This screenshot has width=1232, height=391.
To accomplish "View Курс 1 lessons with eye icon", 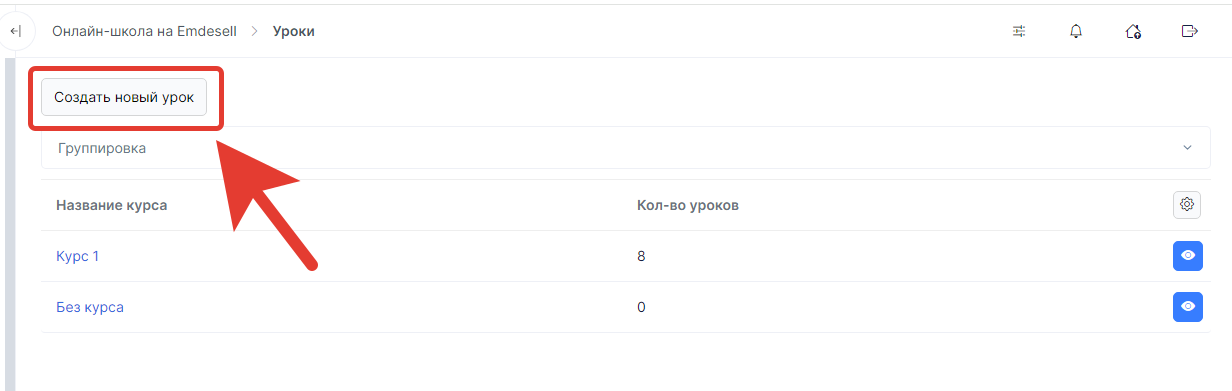I will pyautogui.click(x=1187, y=256).
